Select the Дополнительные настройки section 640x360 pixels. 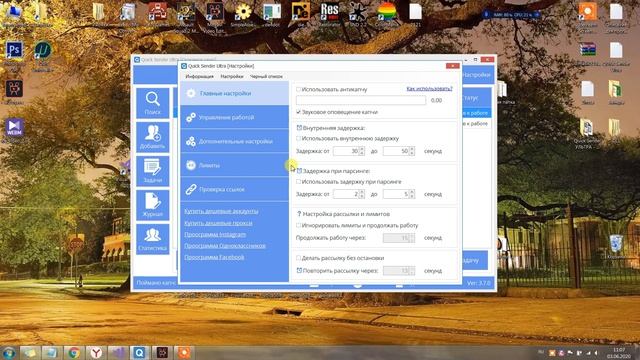pyautogui.click(x=234, y=141)
